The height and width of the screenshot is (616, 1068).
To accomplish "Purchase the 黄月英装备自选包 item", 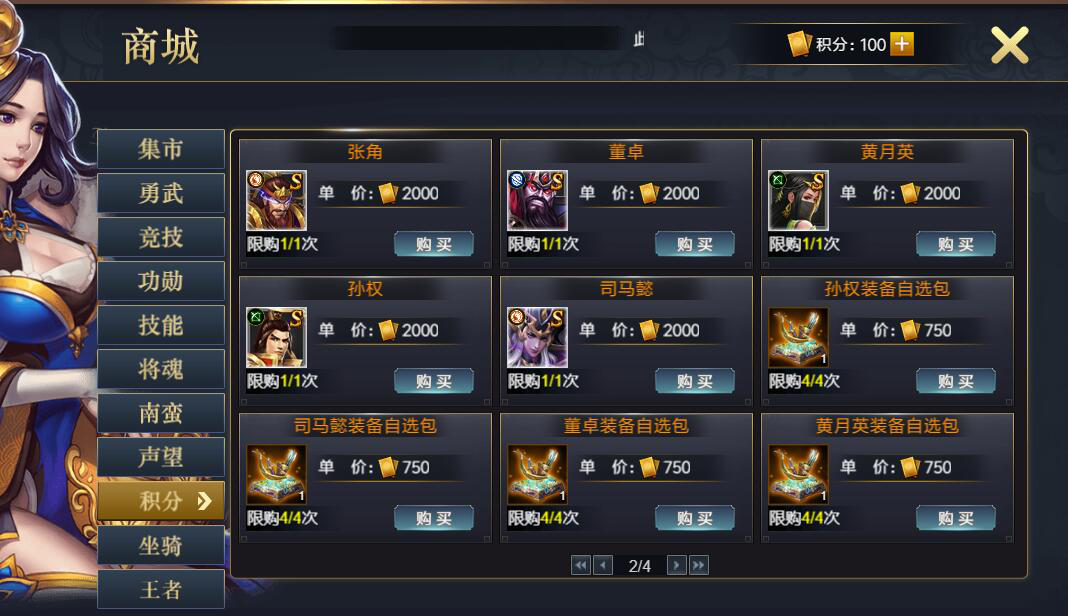I will tap(956, 518).
